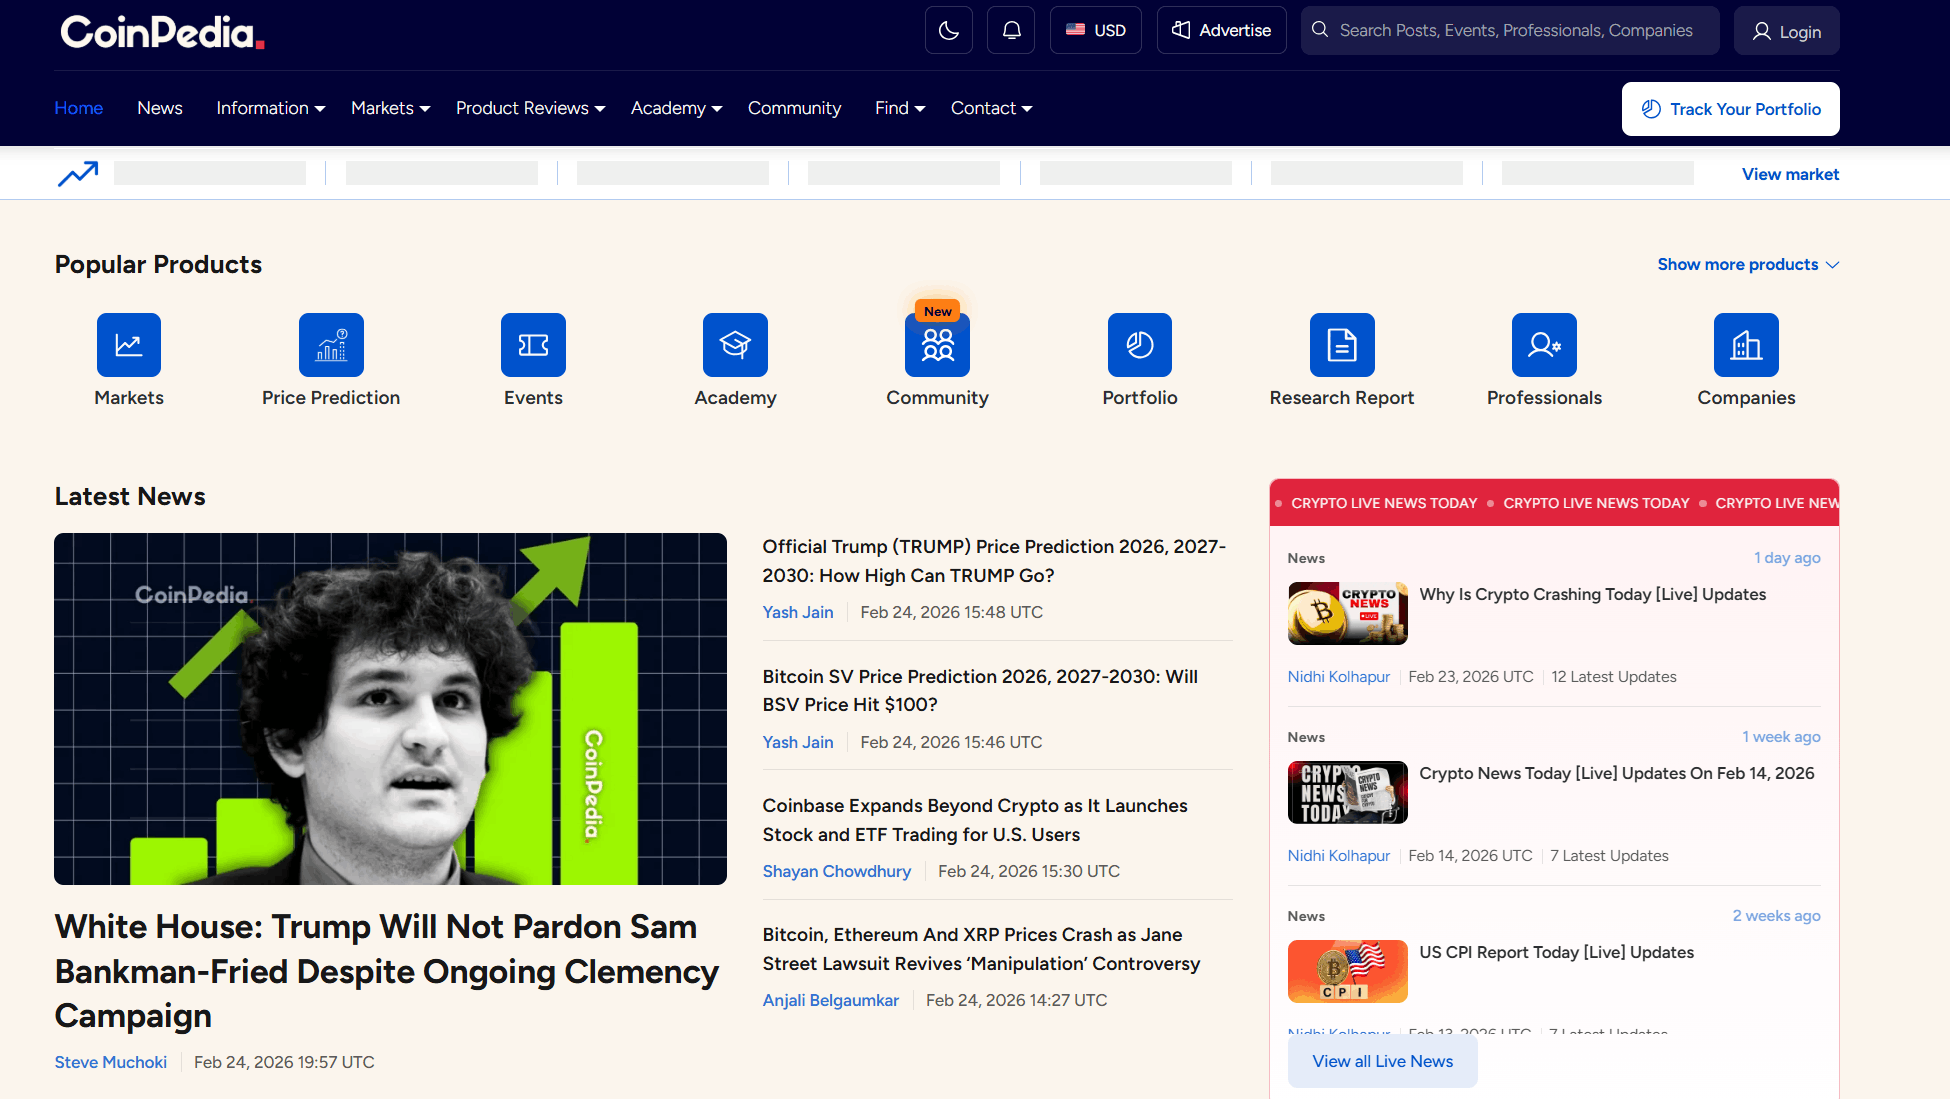Screen dimensions: 1950x1099
Task: Click the Track Your Portfolio button
Action: tap(1730, 109)
